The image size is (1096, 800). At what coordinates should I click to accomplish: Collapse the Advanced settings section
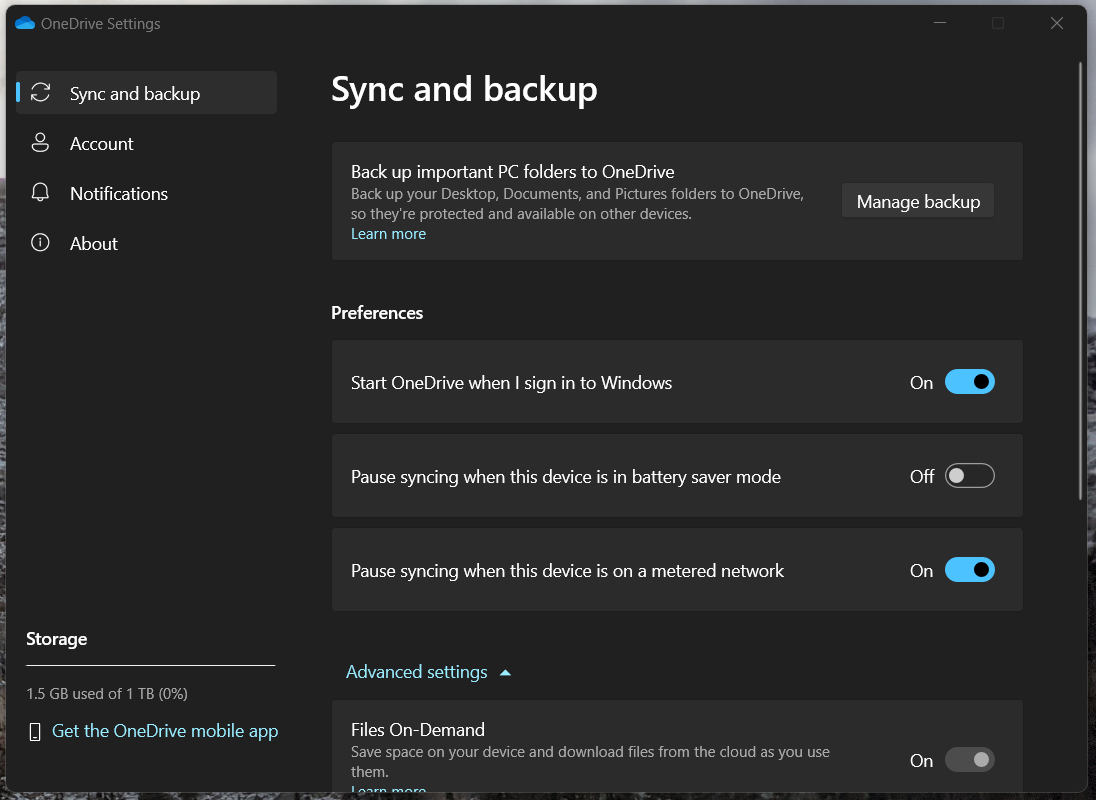tap(428, 672)
